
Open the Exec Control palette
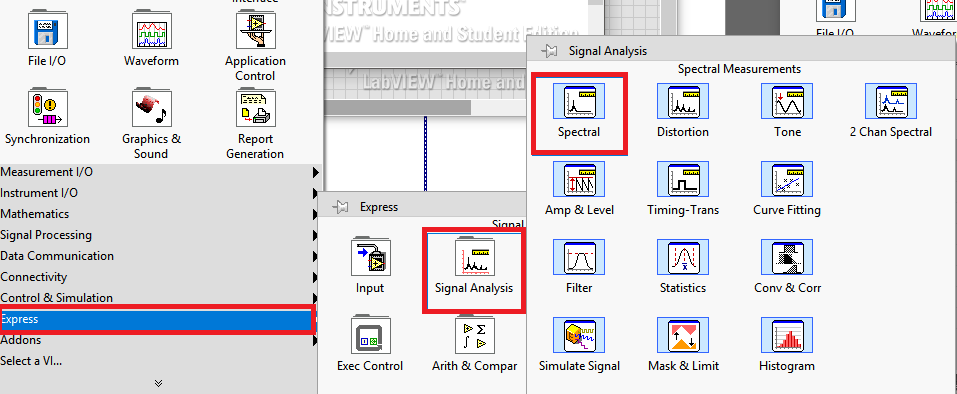[x=370, y=335]
